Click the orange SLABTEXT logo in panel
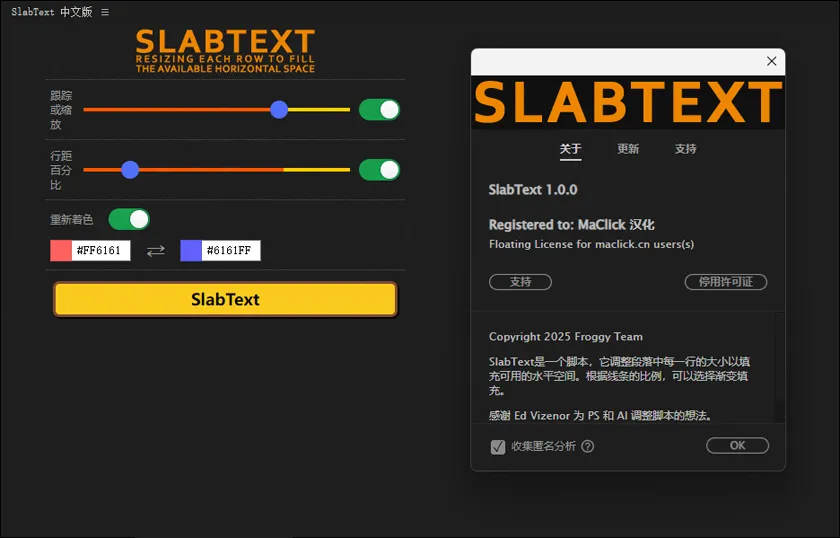Image resolution: width=840 pixels, height=538 pixels. click(x=225, y=50)
